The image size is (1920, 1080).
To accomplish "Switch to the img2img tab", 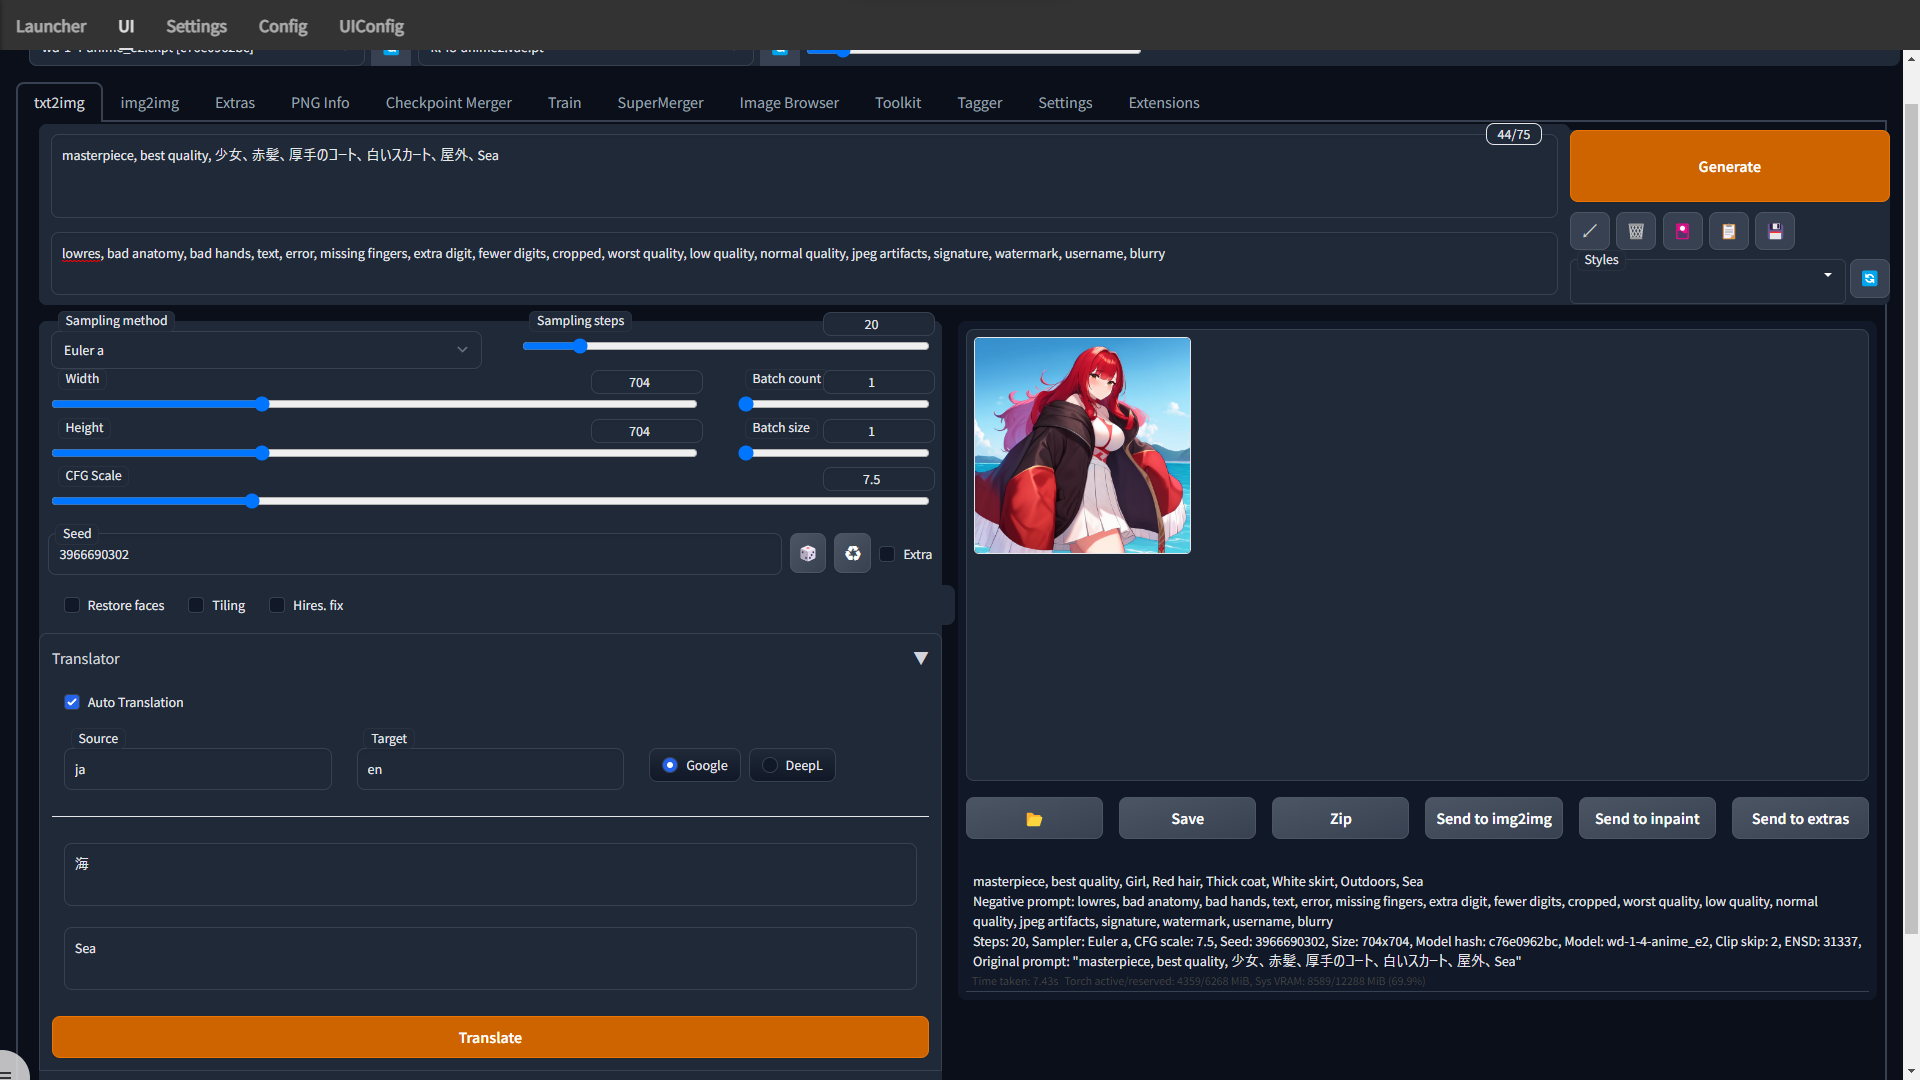I will pos(150,103).
